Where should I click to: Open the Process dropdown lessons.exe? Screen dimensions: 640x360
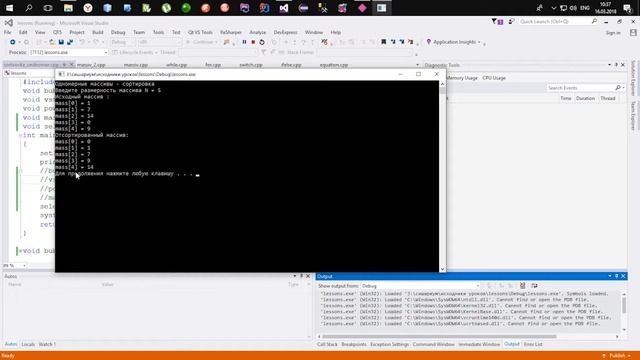(69, 52)
